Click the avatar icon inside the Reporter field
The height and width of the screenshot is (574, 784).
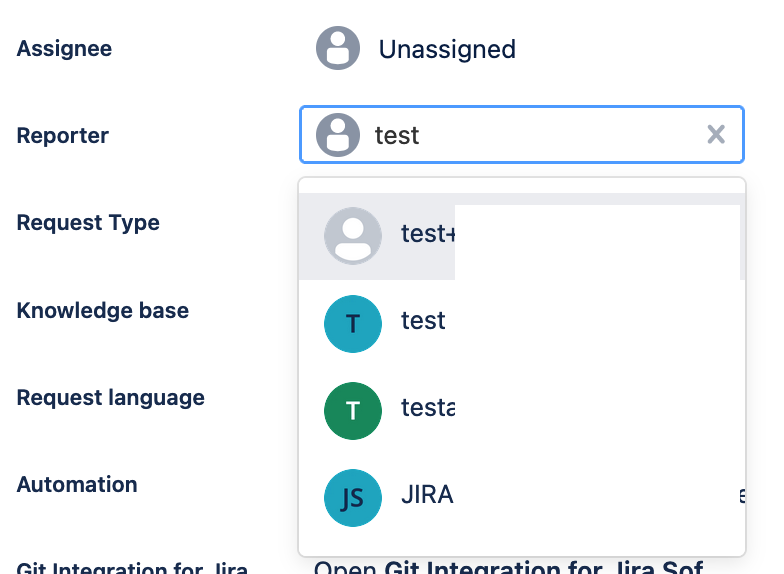click(338, 135)
